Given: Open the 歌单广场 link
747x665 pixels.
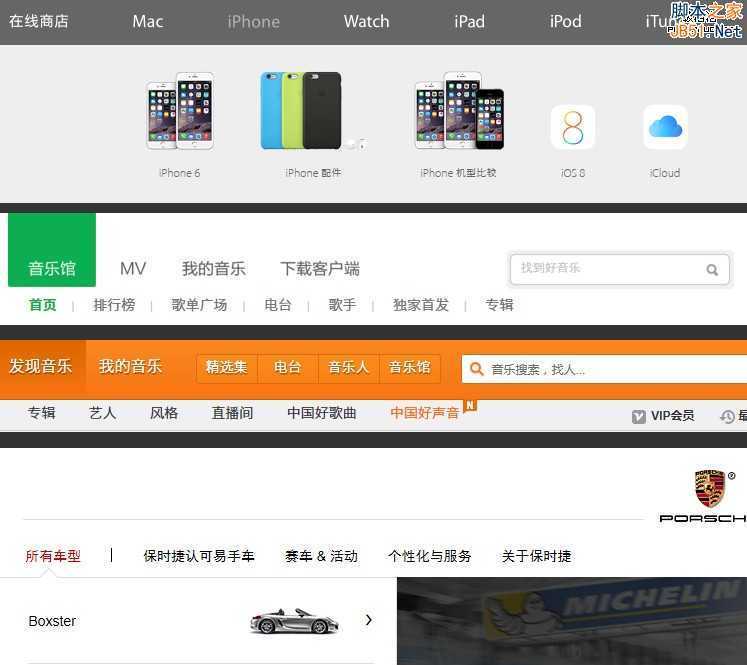Looking at the screenshot, I should coord(200,305).
